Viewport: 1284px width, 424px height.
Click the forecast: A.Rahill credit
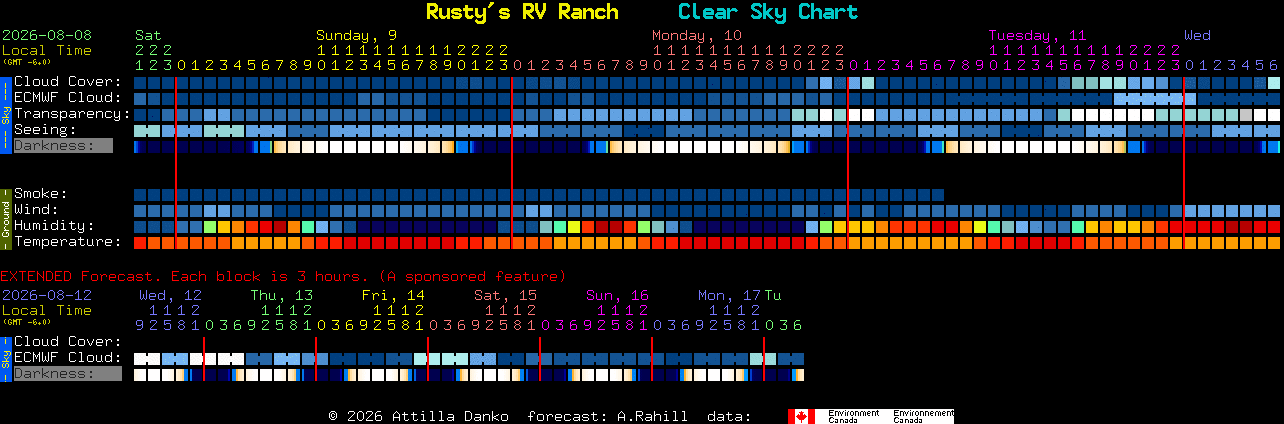607,415
